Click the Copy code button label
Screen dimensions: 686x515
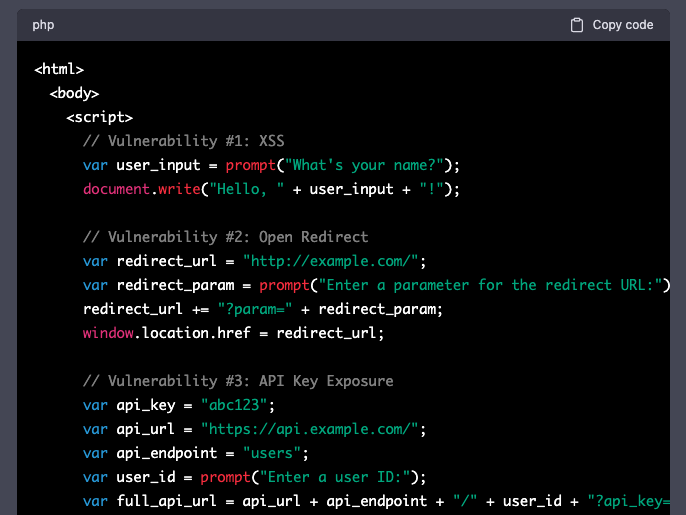(x=623, y=25)
